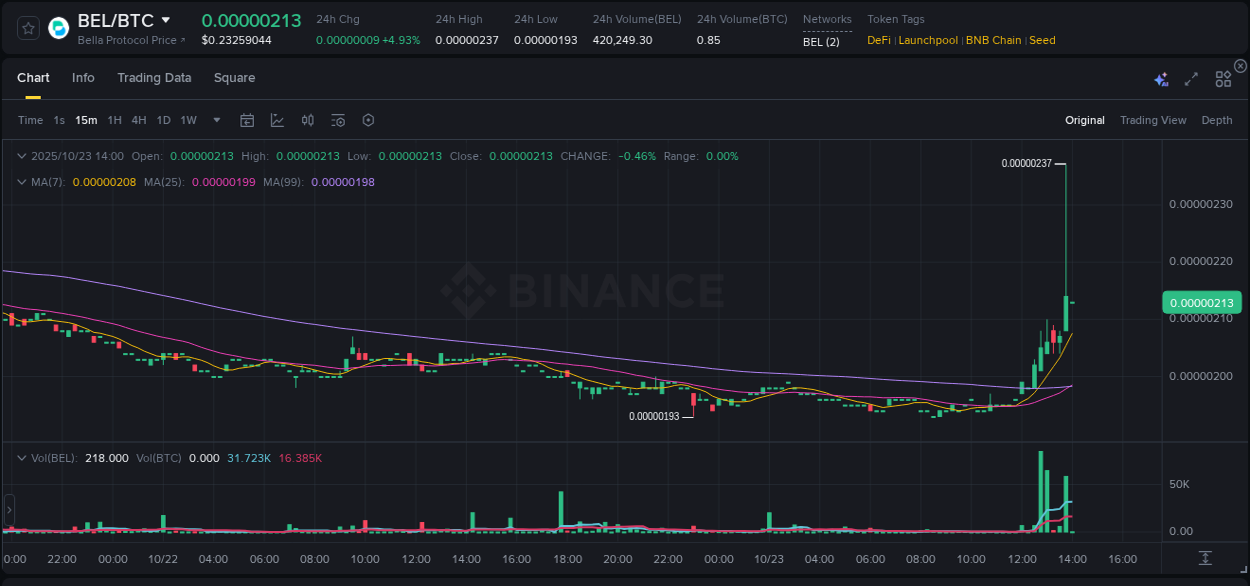The image size is (1250, 586).
Task: Open the OHLC candle display icon
Action: click(308, 120)
